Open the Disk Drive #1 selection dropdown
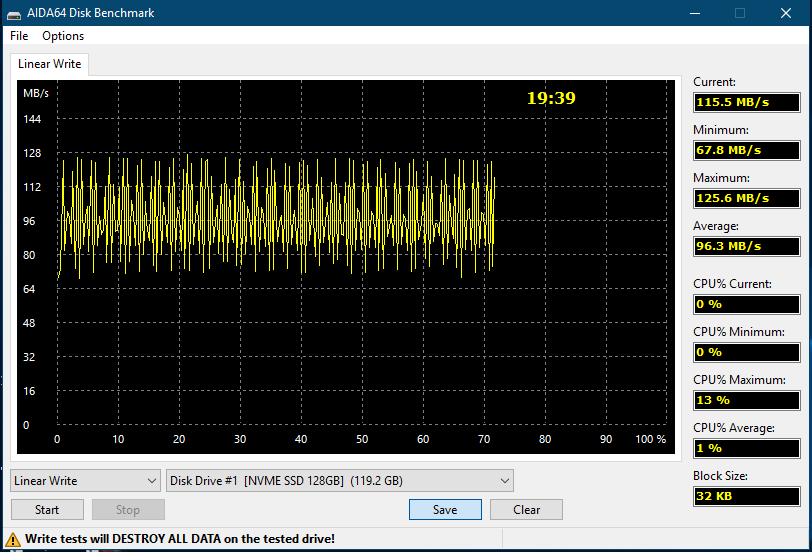812x552 pixels. (x=340, y=481)
